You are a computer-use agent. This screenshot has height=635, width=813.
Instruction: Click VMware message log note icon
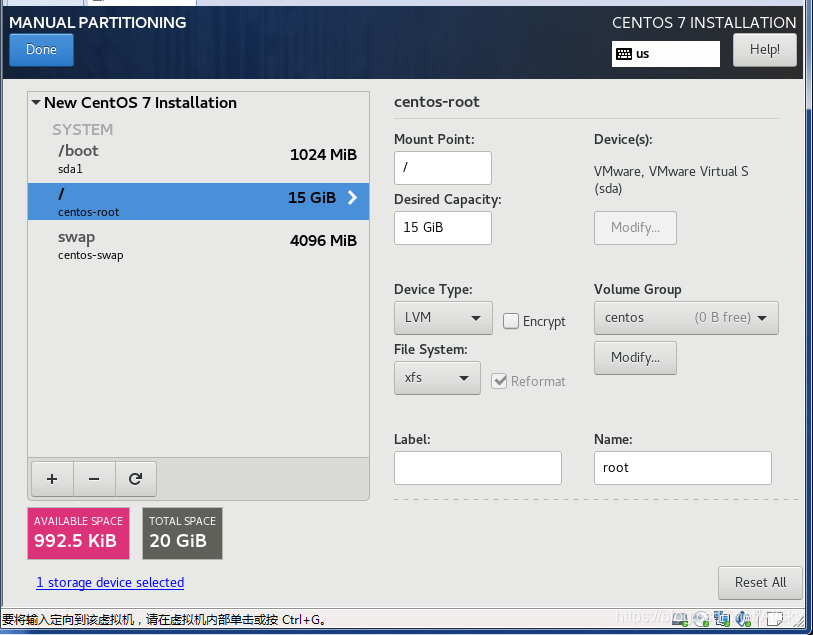775,619
